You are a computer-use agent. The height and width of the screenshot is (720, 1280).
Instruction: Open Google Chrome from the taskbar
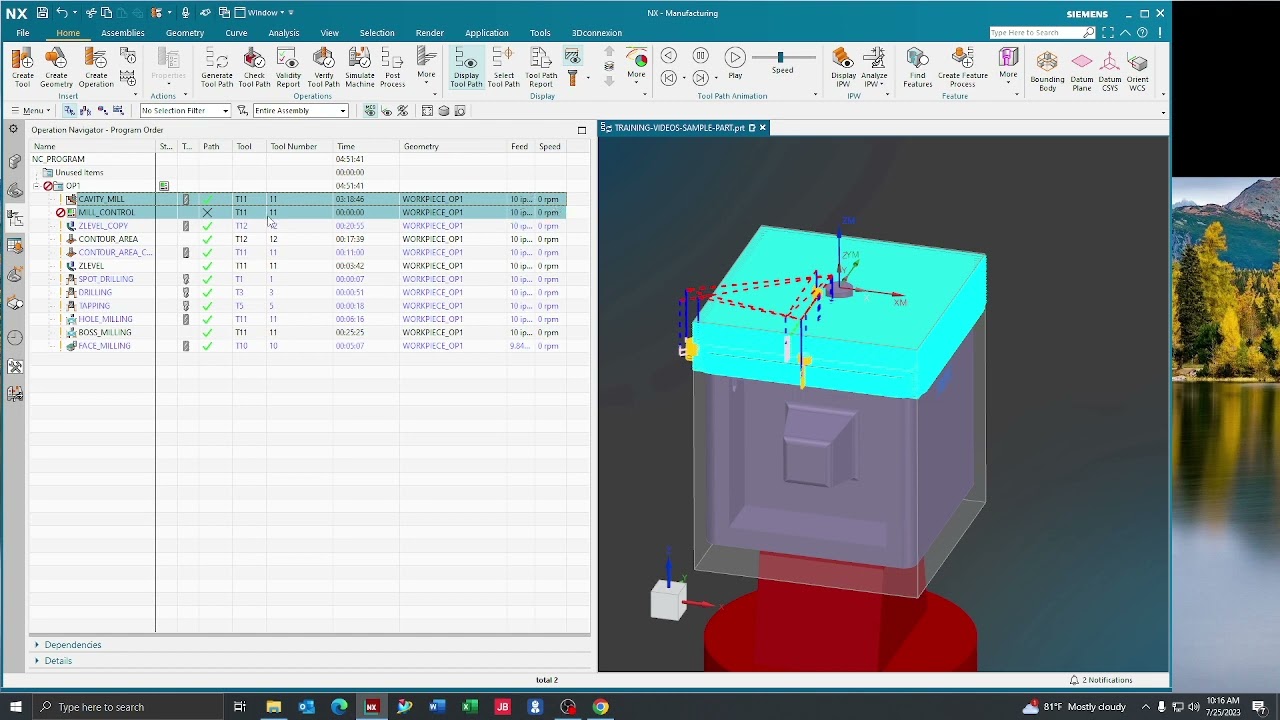600,707
